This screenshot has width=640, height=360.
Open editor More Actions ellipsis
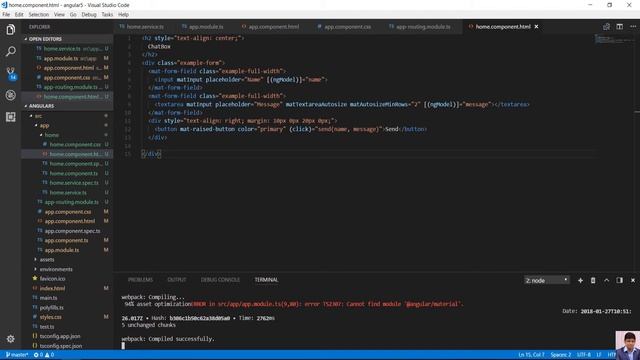click(x=633, y=27)
